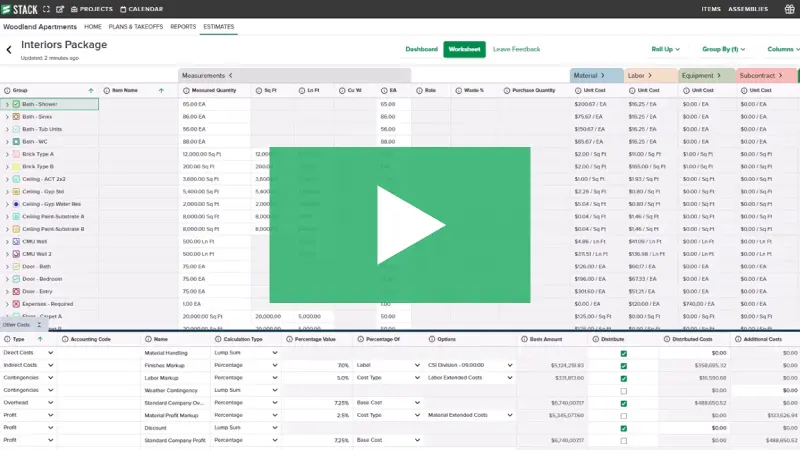Click the Leave Feedback link
The width and height of the screenshot is (800, 450).
coord(516,49)
